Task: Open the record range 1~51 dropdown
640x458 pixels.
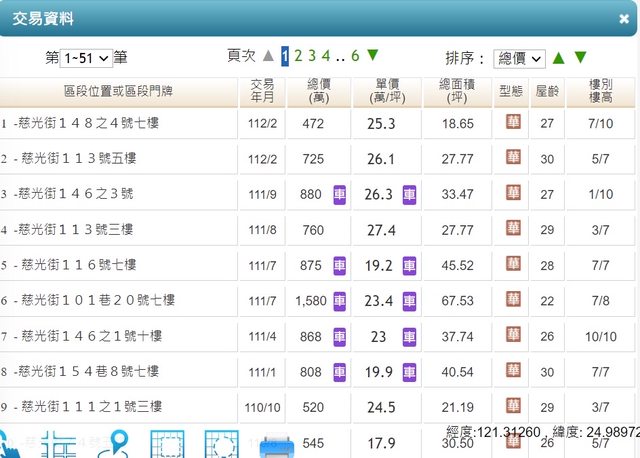Action: [x=86, y=59]
